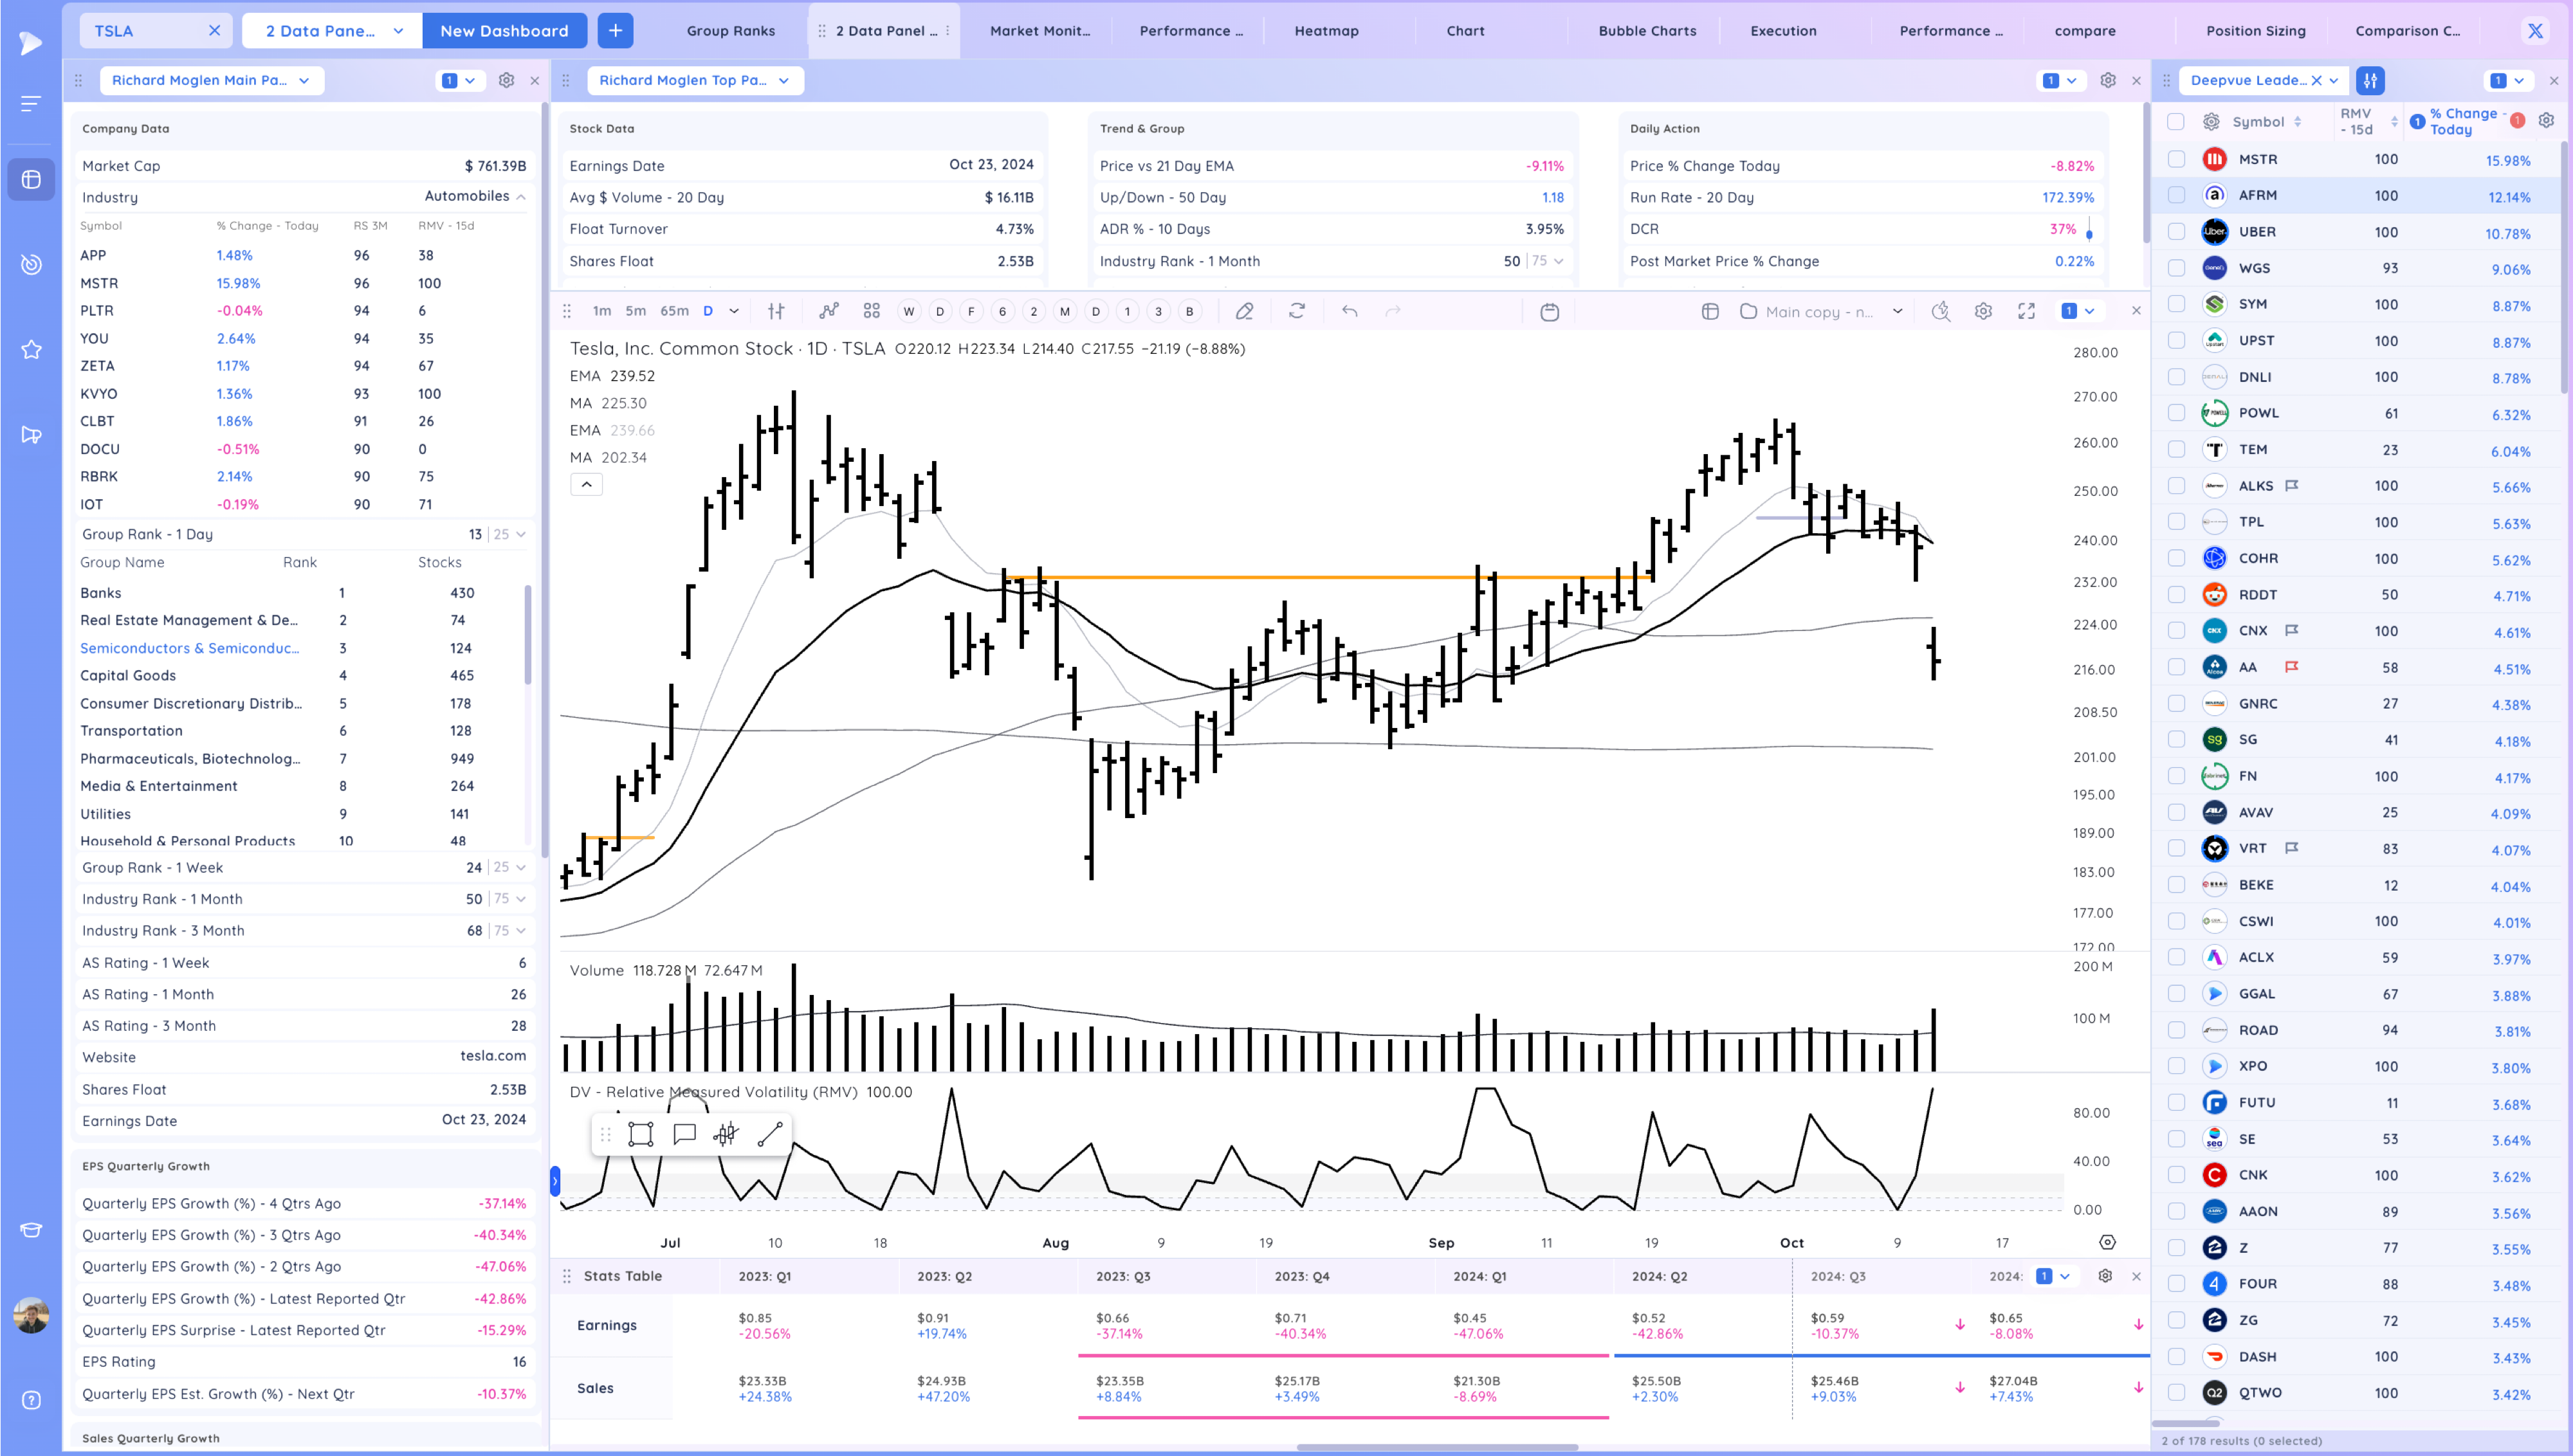Click the chart bar style icon
Image resolution: width=2573 pixels, height=1456 pixels.
776,311
